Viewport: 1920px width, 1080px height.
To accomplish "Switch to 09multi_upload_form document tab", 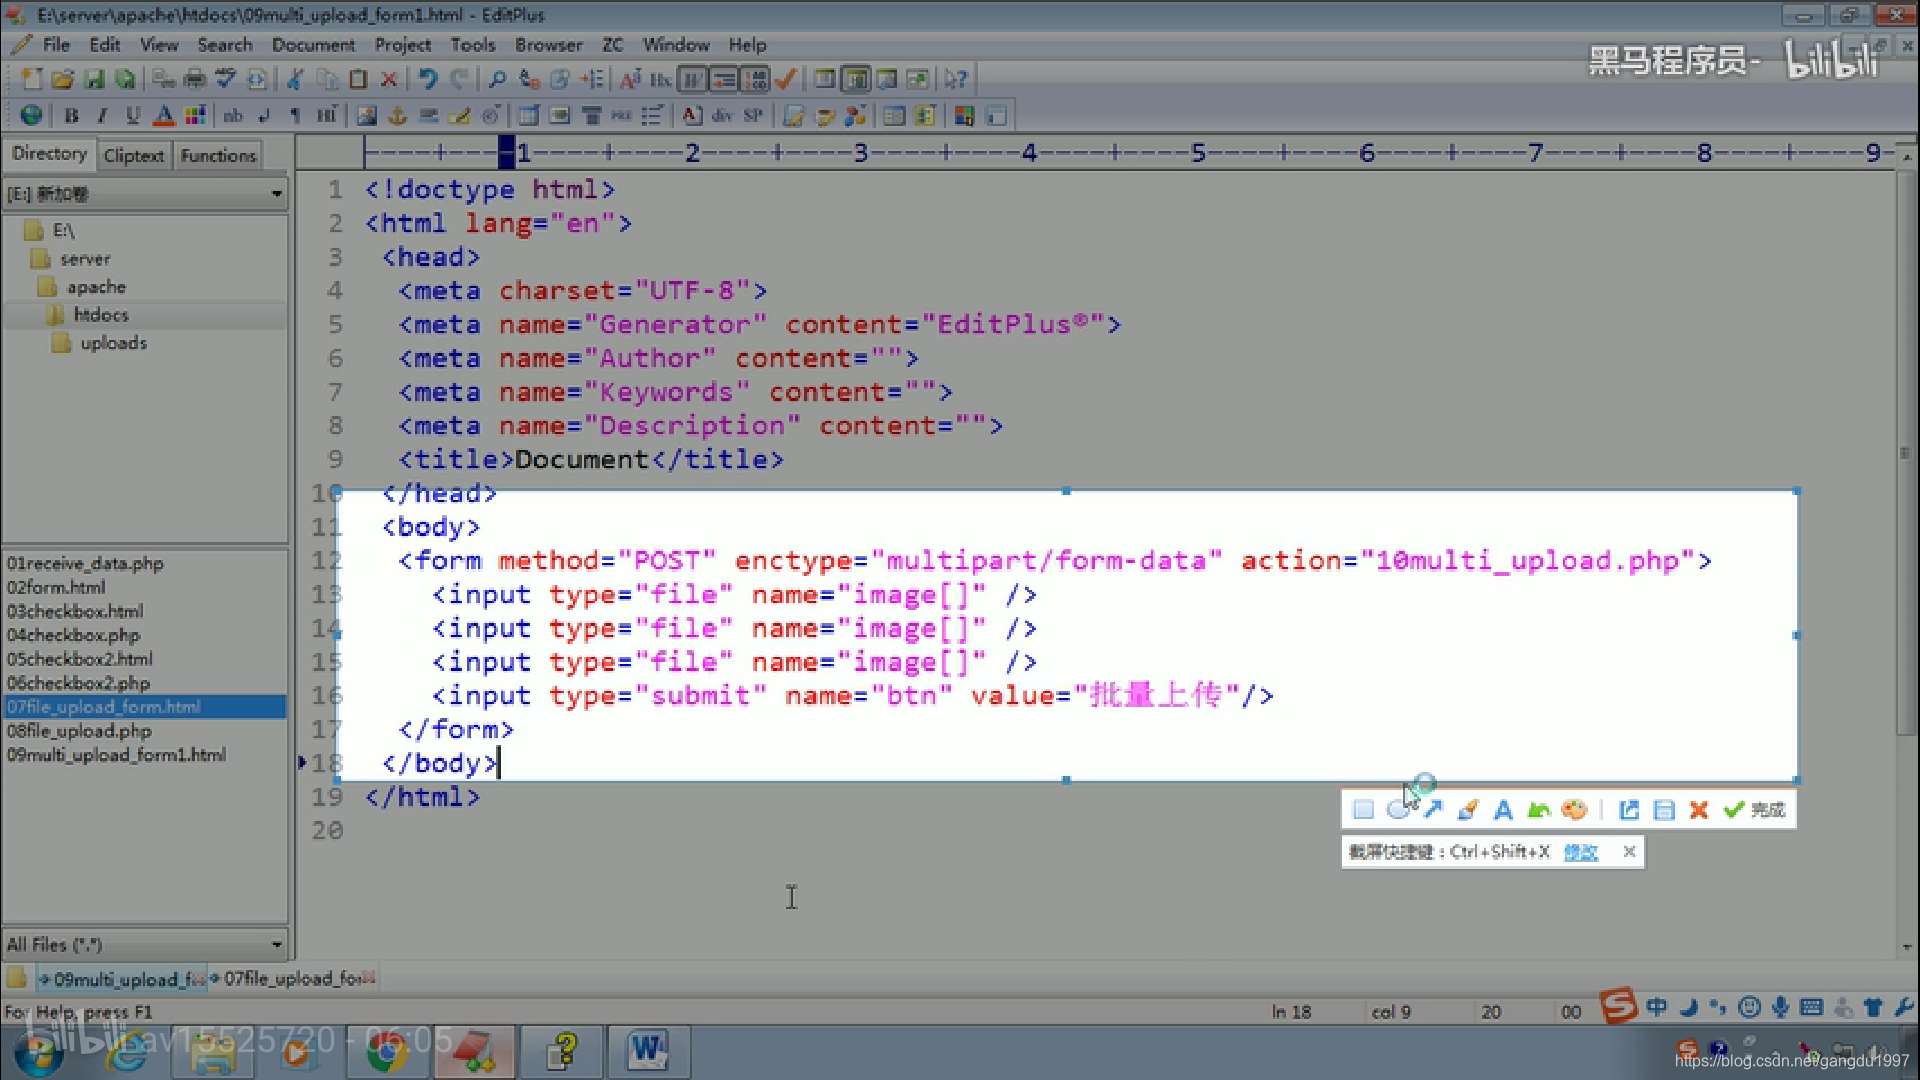I will [122, 979].
